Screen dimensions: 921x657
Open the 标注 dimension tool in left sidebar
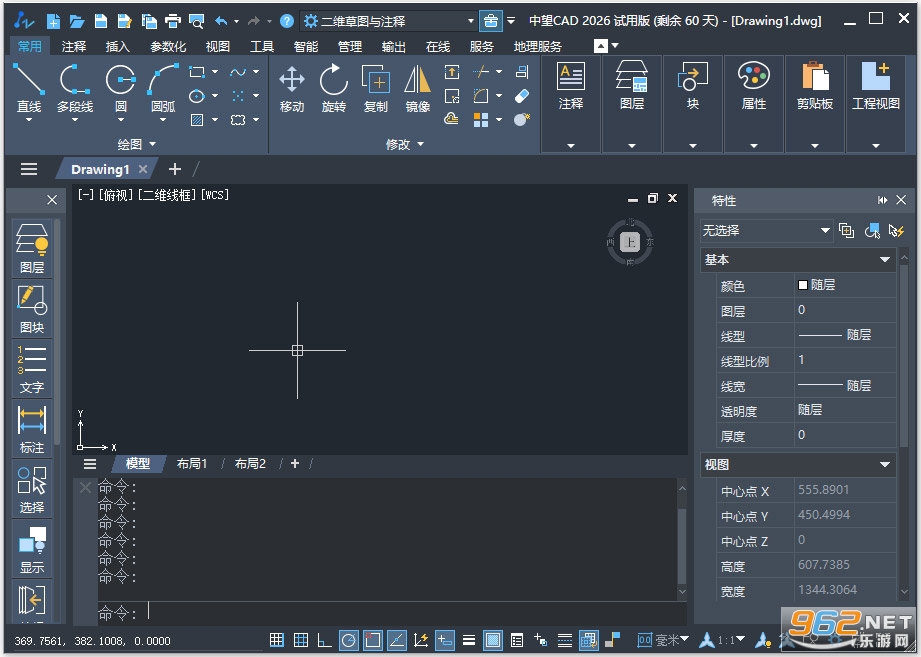coord(32,429)
